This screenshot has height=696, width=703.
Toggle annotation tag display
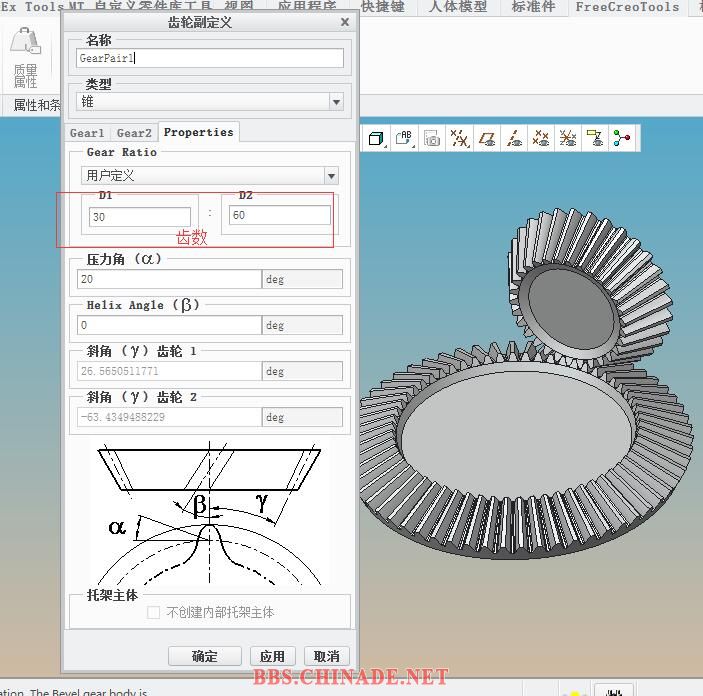click(595, 138)
